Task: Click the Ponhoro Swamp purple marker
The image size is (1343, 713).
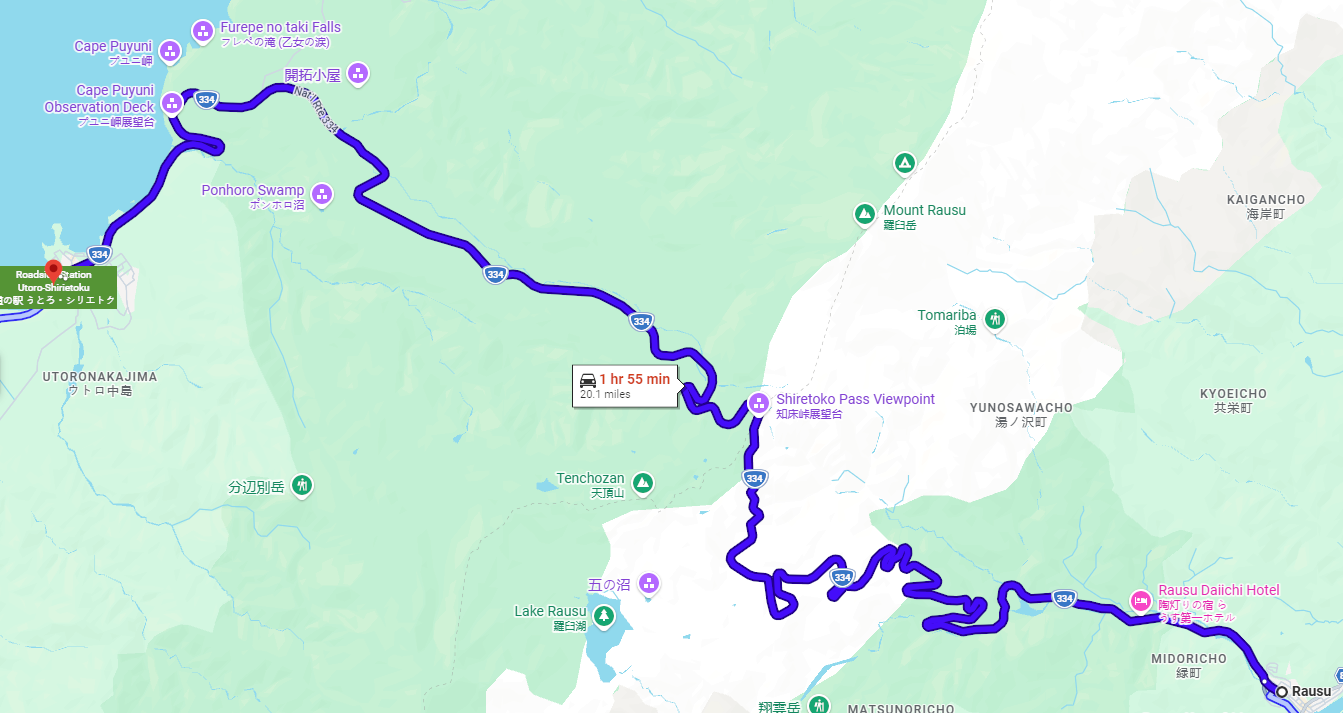Action: point(321,194)
